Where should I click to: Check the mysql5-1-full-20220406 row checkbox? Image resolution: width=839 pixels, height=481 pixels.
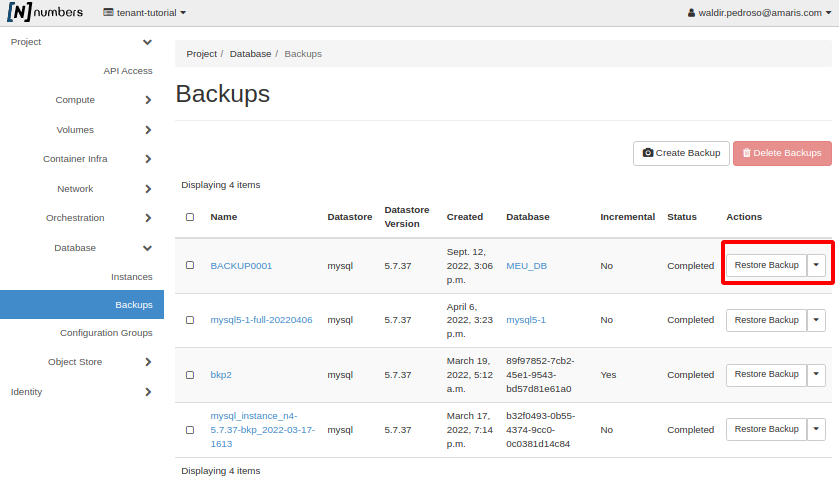coord(190,320)
